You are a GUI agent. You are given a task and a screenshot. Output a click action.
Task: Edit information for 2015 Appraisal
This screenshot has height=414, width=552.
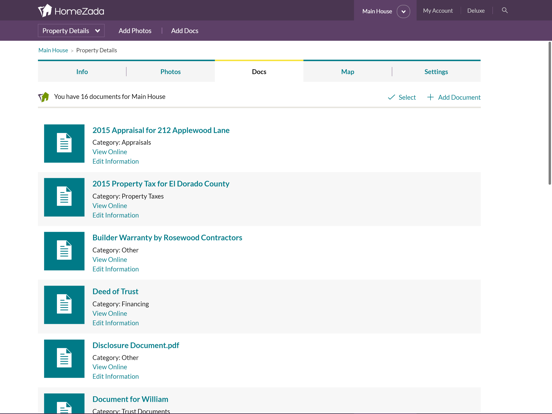click(115, 161)
